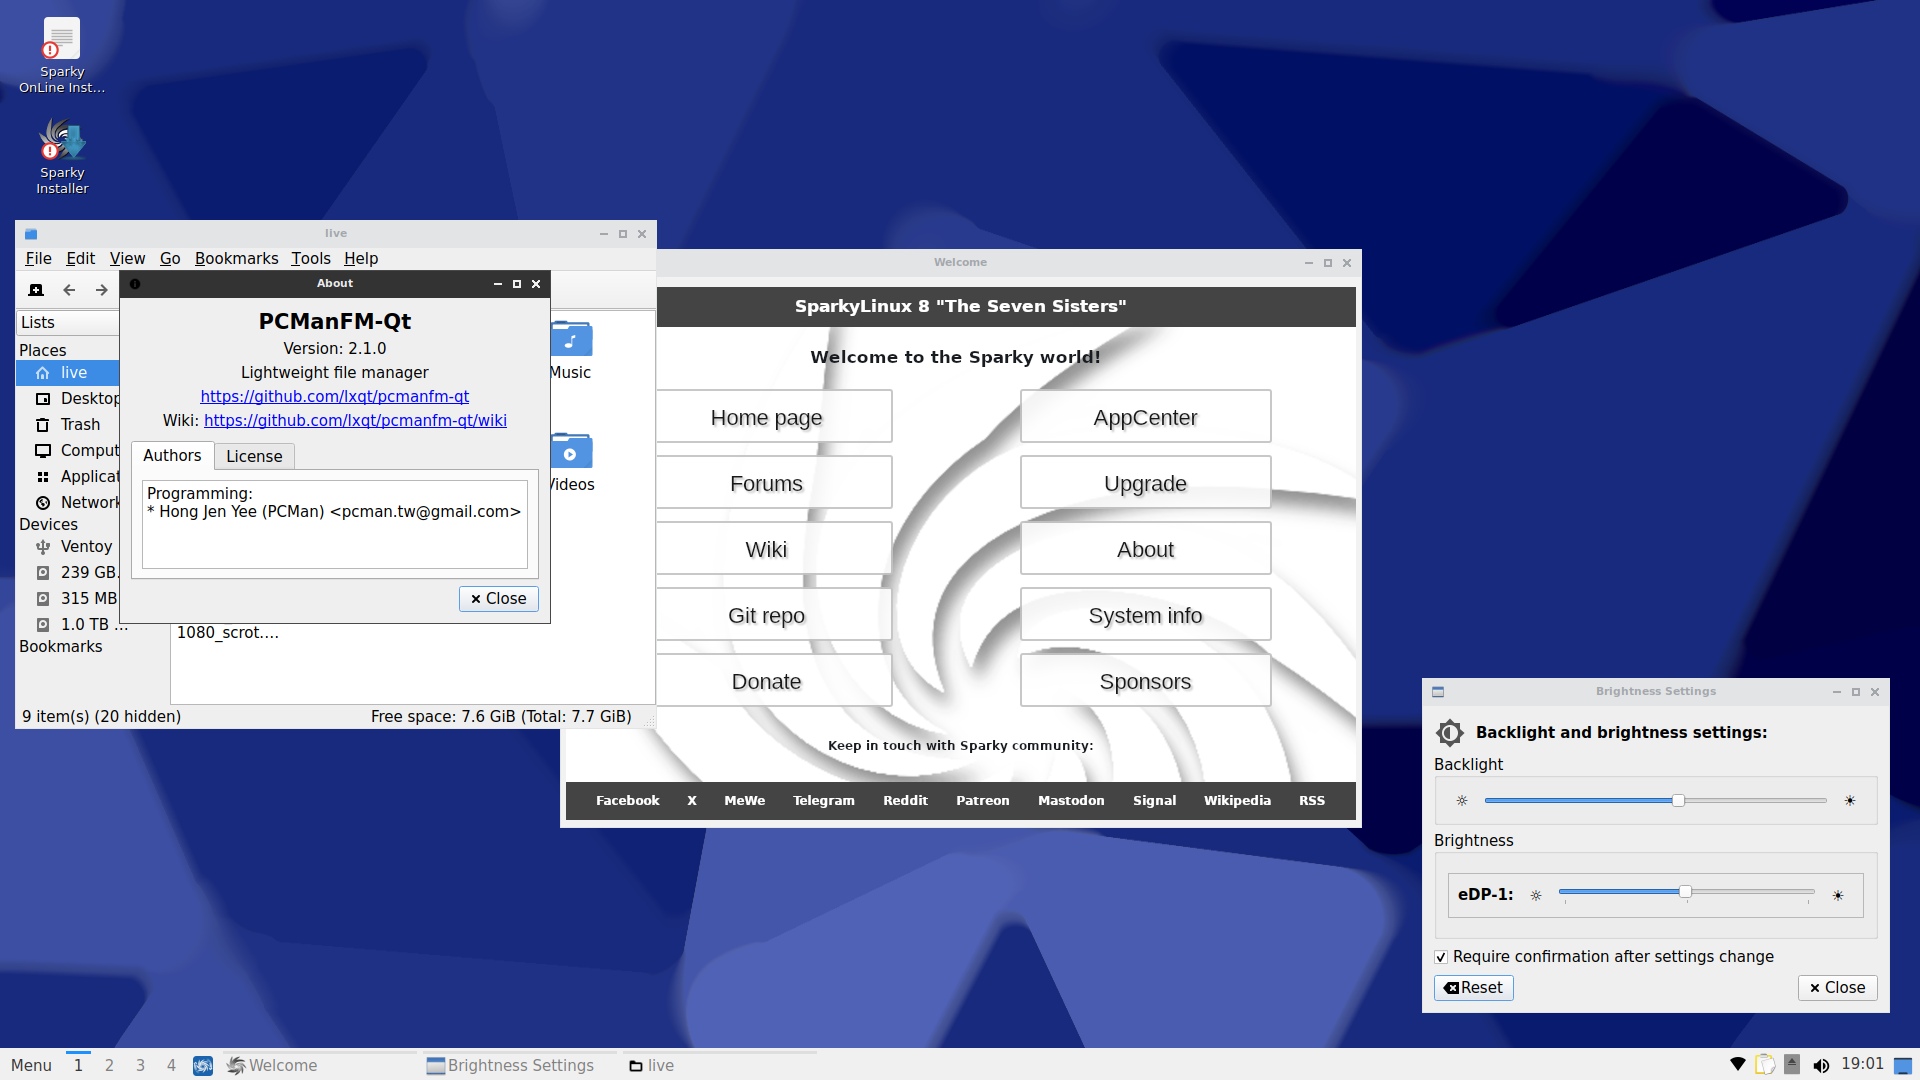This screenshot has height=1080, width=1920.
Task: Click the volume icon in system tray
Action: [1821, 1065]
